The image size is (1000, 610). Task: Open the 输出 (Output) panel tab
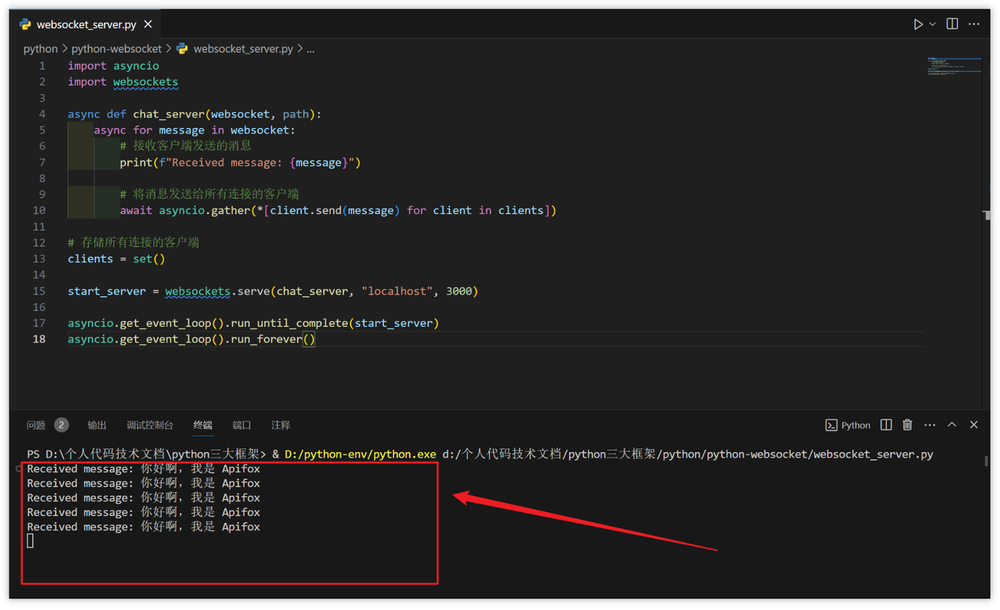(x=97, y=425)
